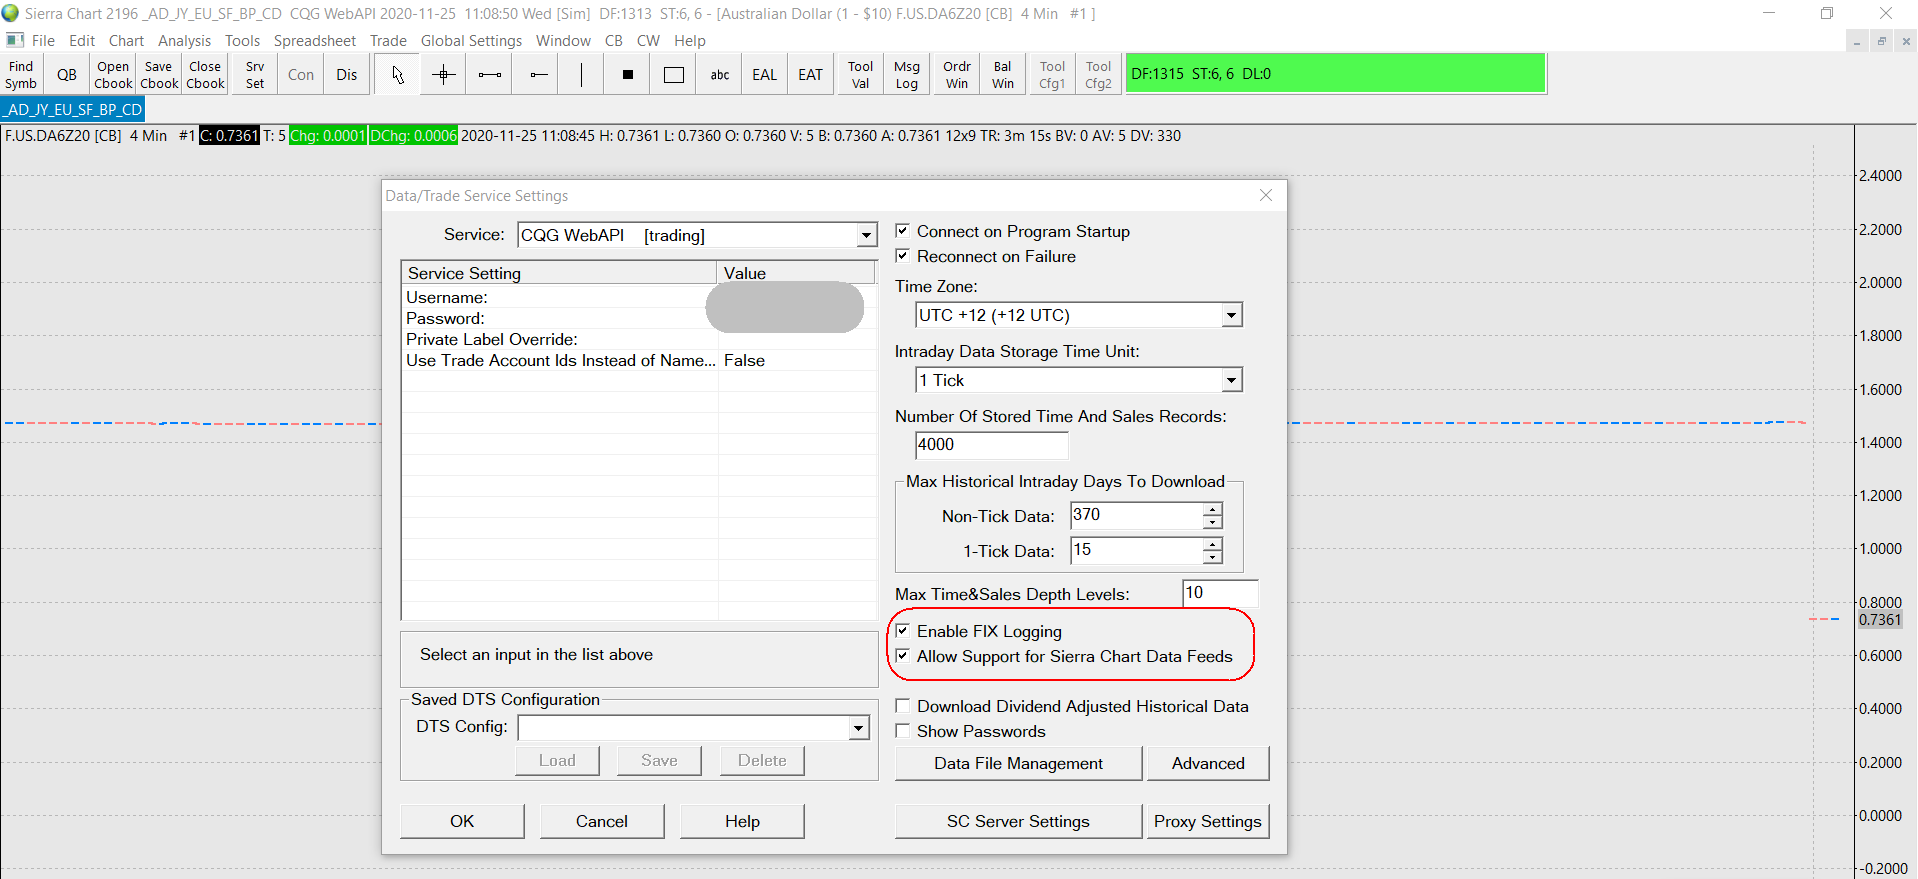Enable Download Dividend Adjusted Historical Data
Image resolution: width=1918 pixels, height=879 pixels.
click(x=902, y=706)
